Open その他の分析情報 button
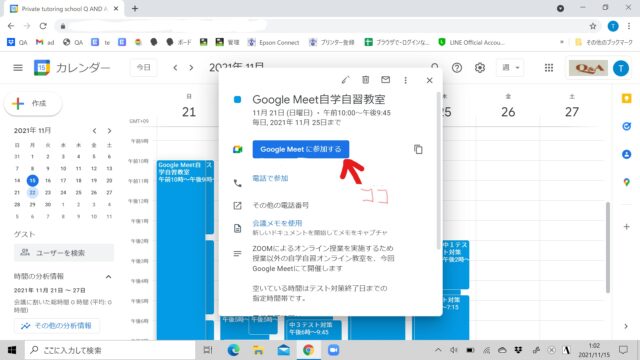 pyautogui.click(x=57, y=326)
